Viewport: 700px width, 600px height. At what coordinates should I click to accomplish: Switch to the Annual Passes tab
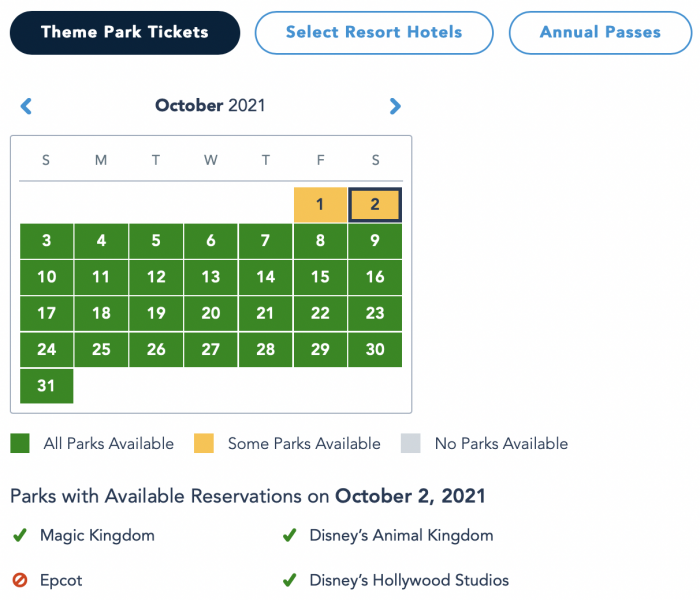[600, 32]
